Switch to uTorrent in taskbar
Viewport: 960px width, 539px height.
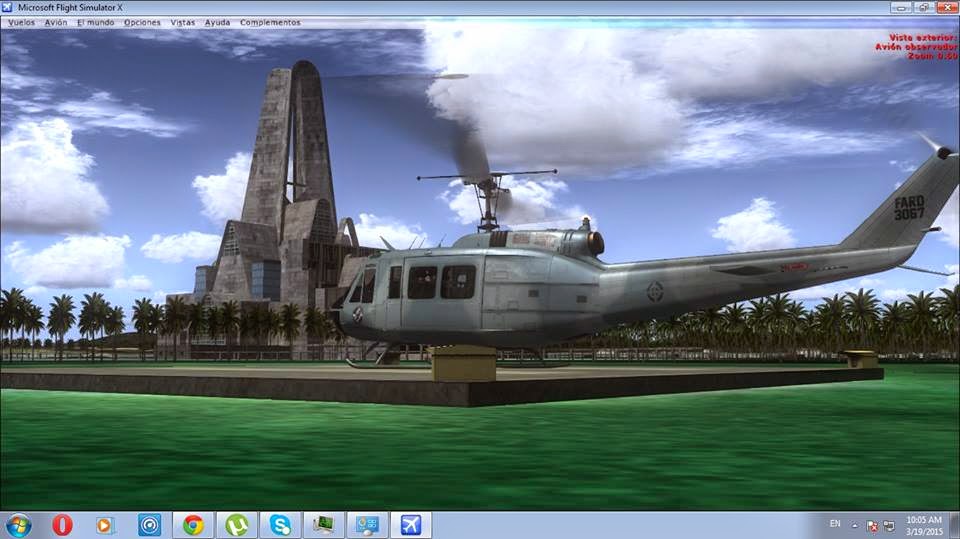point(236,525)
